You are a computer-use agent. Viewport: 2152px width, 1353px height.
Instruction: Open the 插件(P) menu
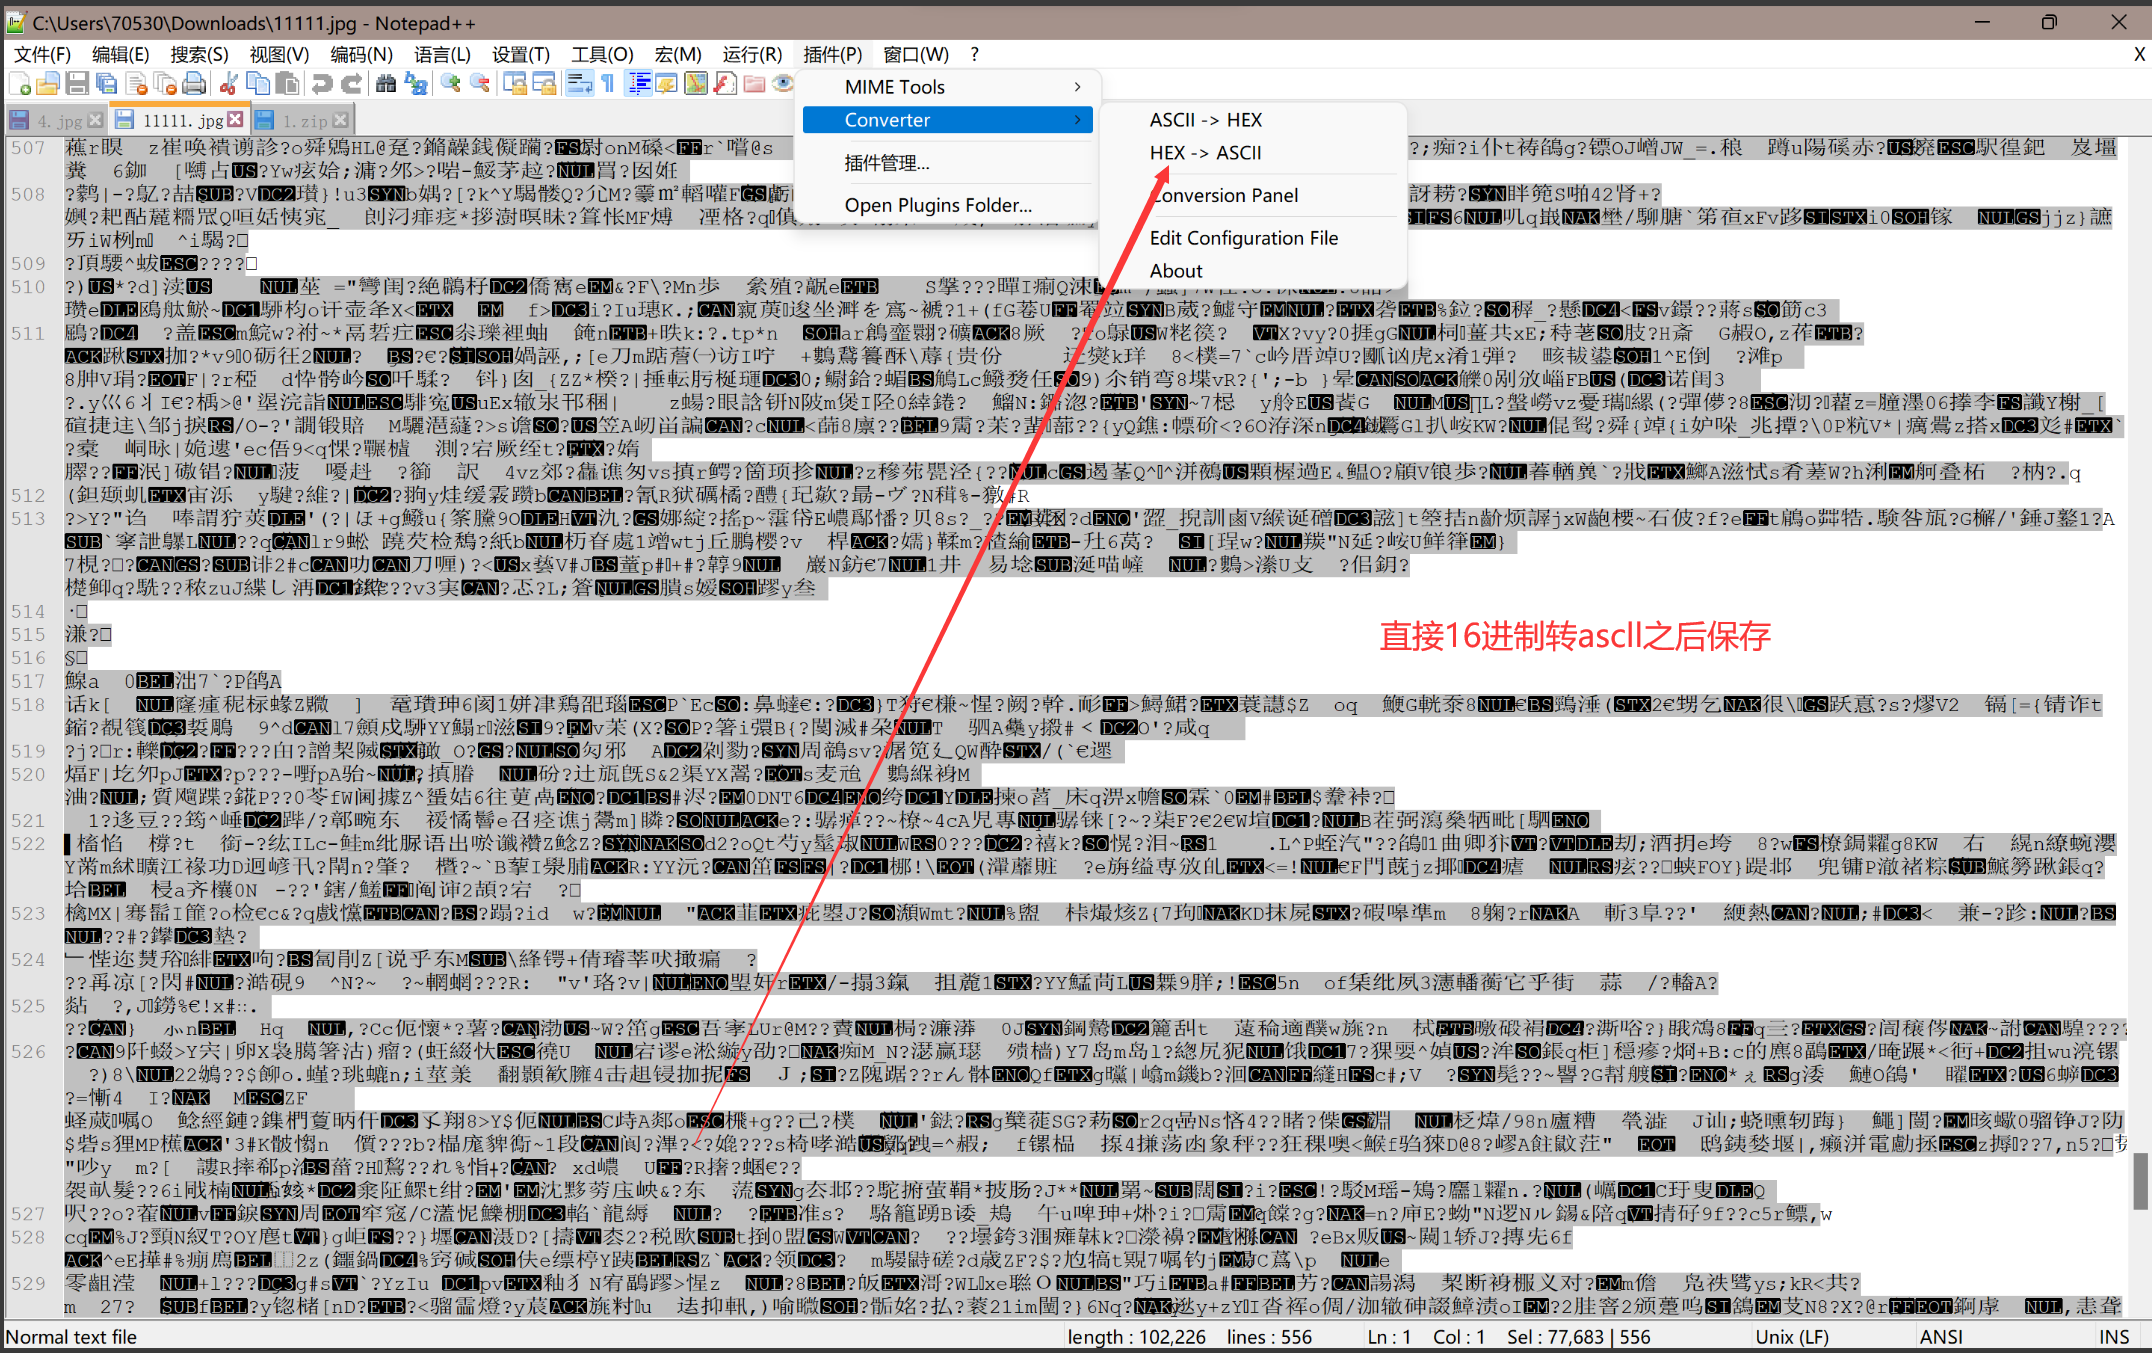(832, 54)
